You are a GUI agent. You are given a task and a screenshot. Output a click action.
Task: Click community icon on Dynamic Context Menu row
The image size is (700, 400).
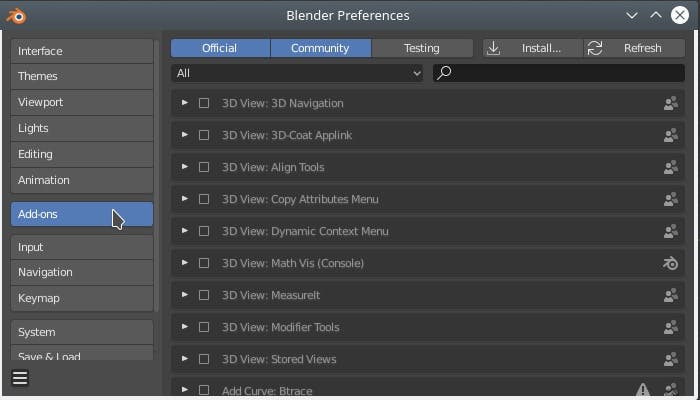click(671, 231)
